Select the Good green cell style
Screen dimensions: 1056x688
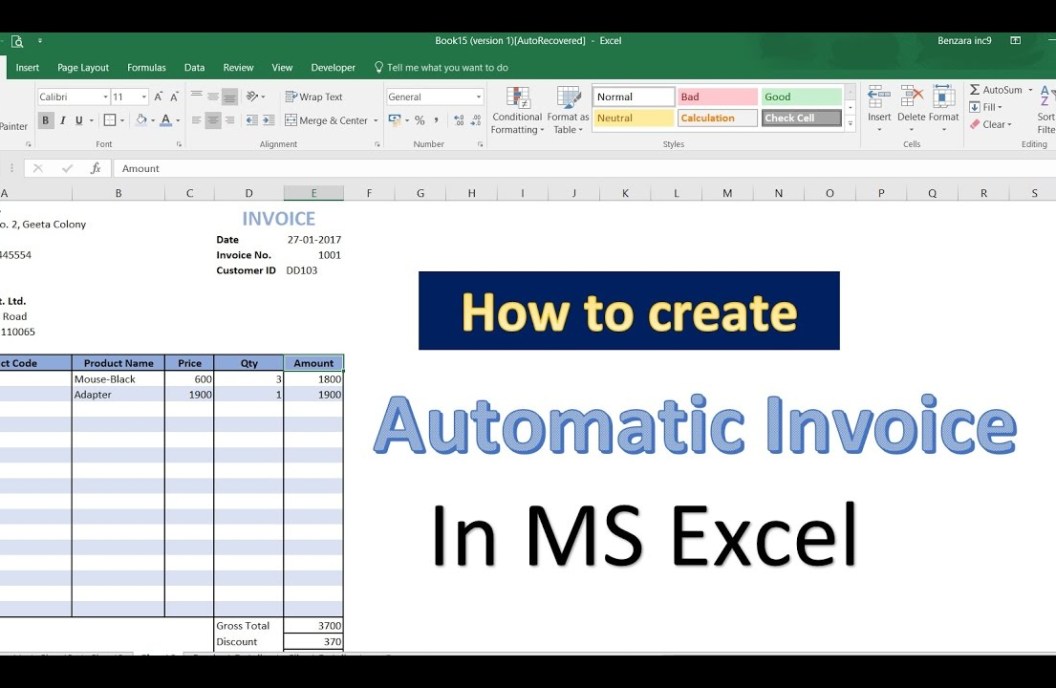point(800,97)
